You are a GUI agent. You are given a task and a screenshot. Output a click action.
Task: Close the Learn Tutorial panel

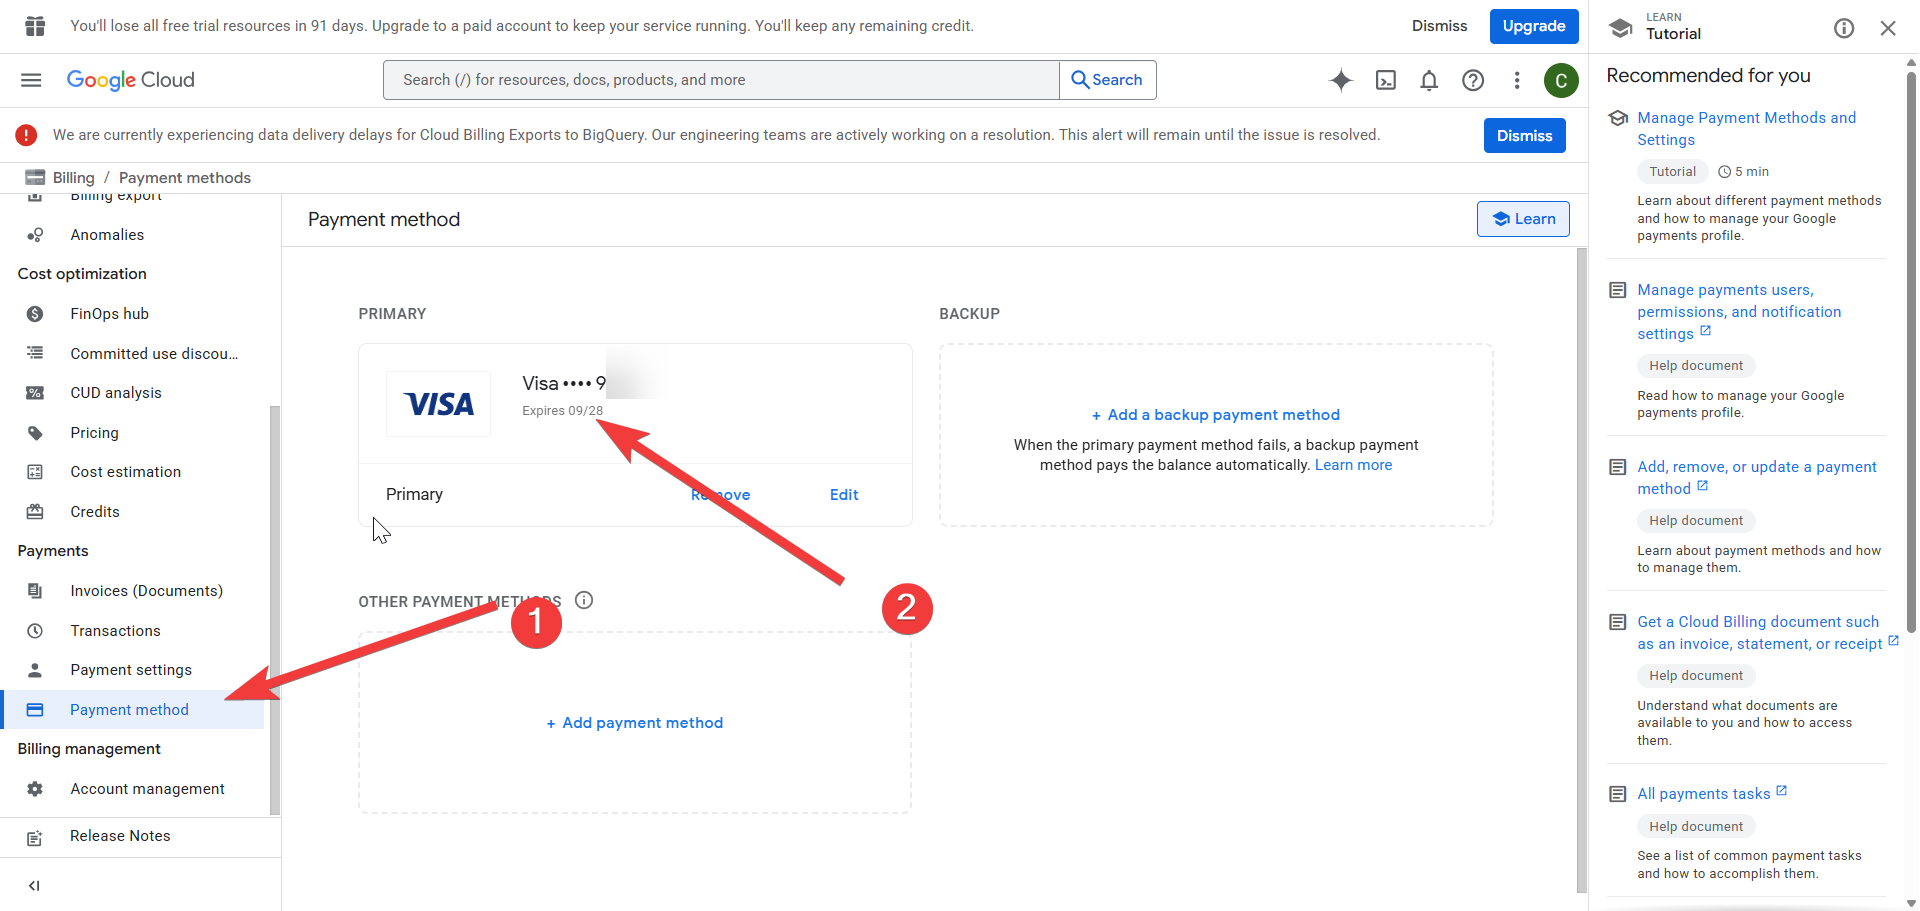(x=1888, y=28)
